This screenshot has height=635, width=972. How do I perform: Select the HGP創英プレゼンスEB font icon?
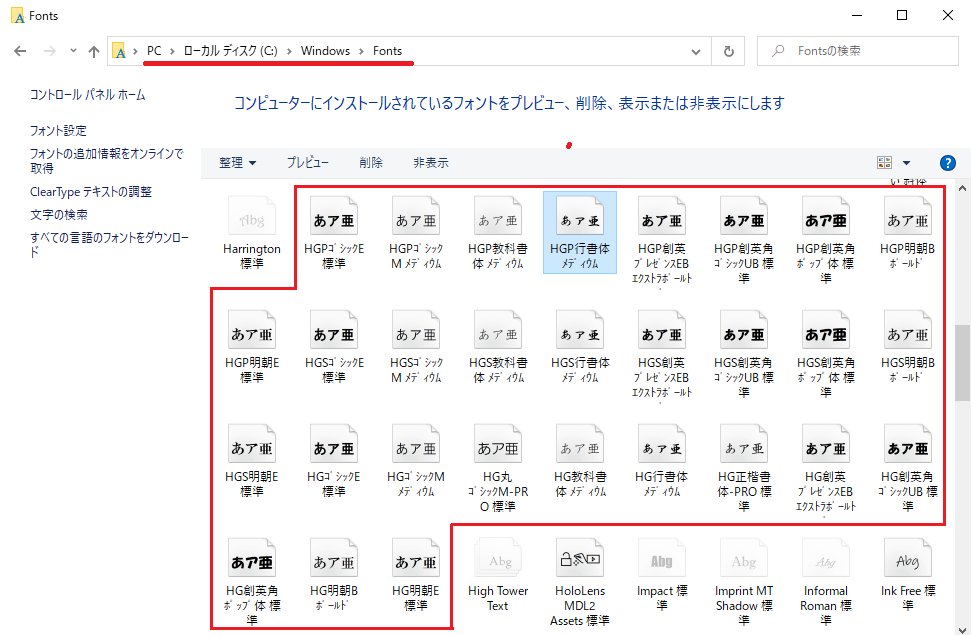(662, 216)
